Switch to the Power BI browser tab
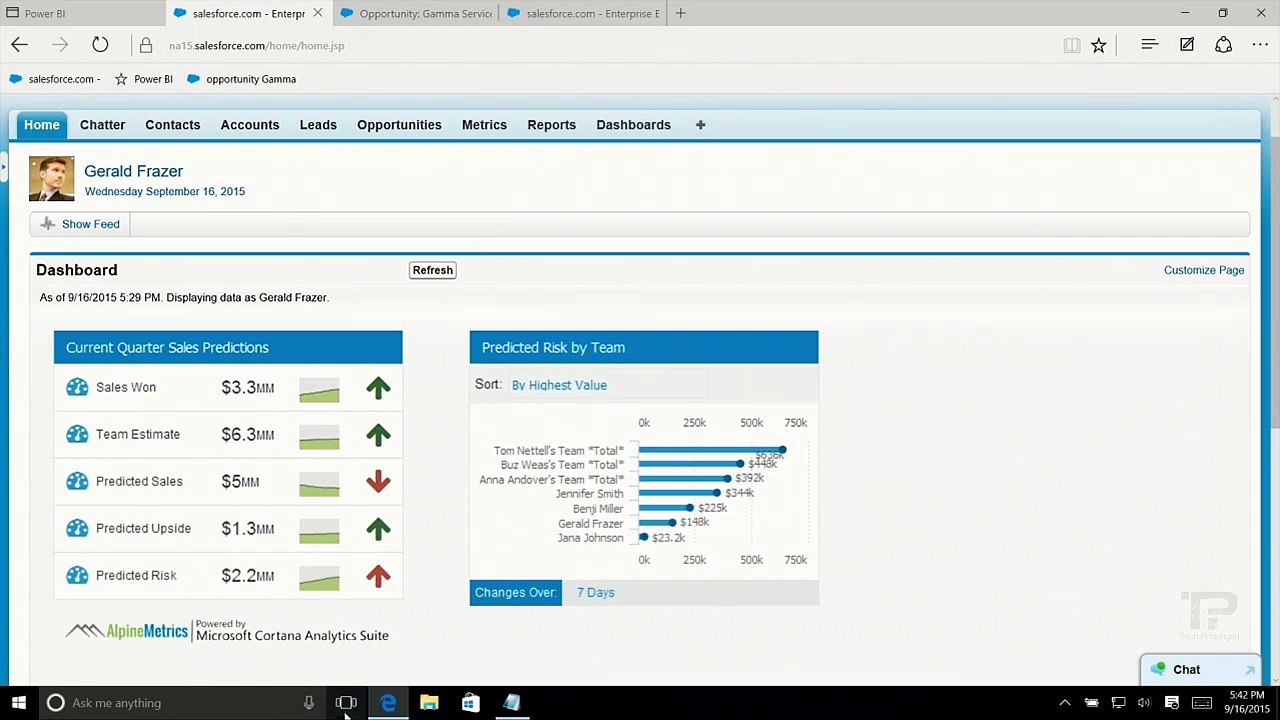This screenshot has height=720, width=1280. pyautogui.click(x=83, y=13)
